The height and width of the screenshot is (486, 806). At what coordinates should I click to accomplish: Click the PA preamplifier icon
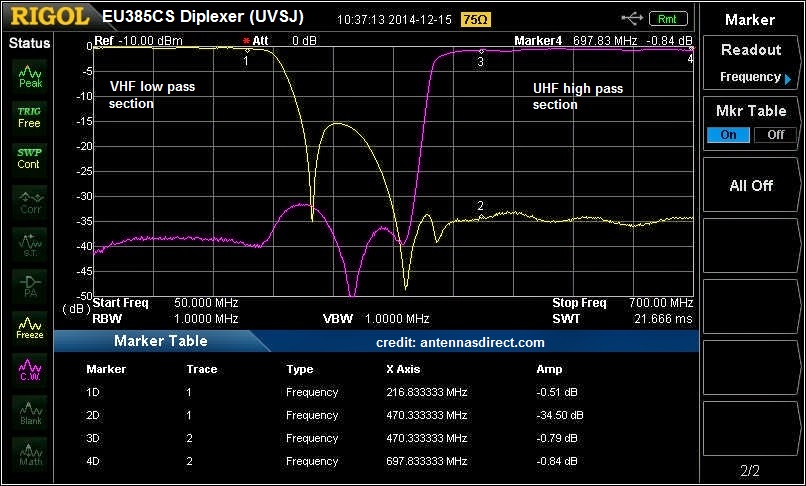pos(30,287)
